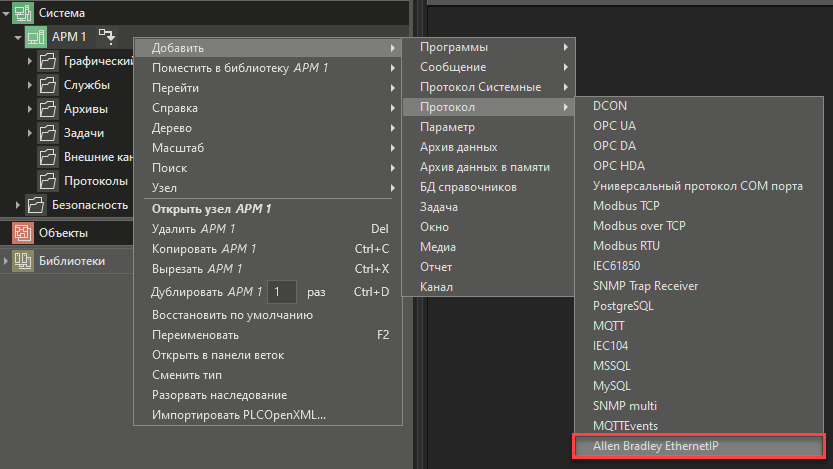This screenshot has height=469, width=833.
Task: Expand the Задачи tree node
Action: click(30, 133)
